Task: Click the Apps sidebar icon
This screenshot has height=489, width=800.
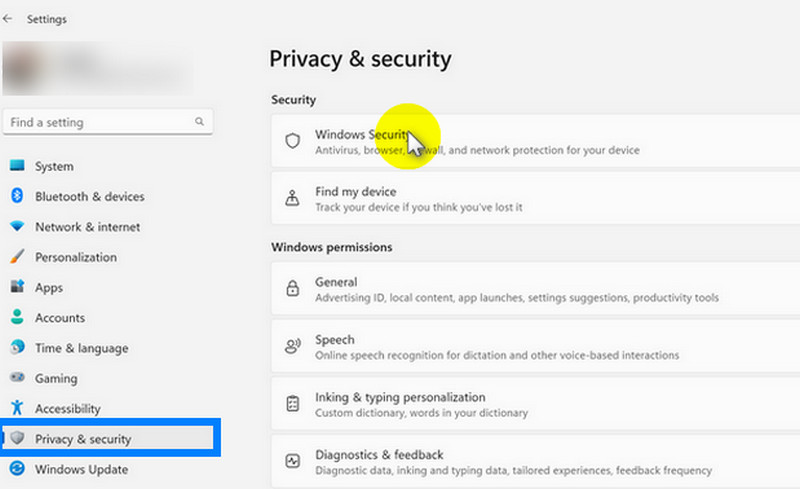Action: coord(16,287)
